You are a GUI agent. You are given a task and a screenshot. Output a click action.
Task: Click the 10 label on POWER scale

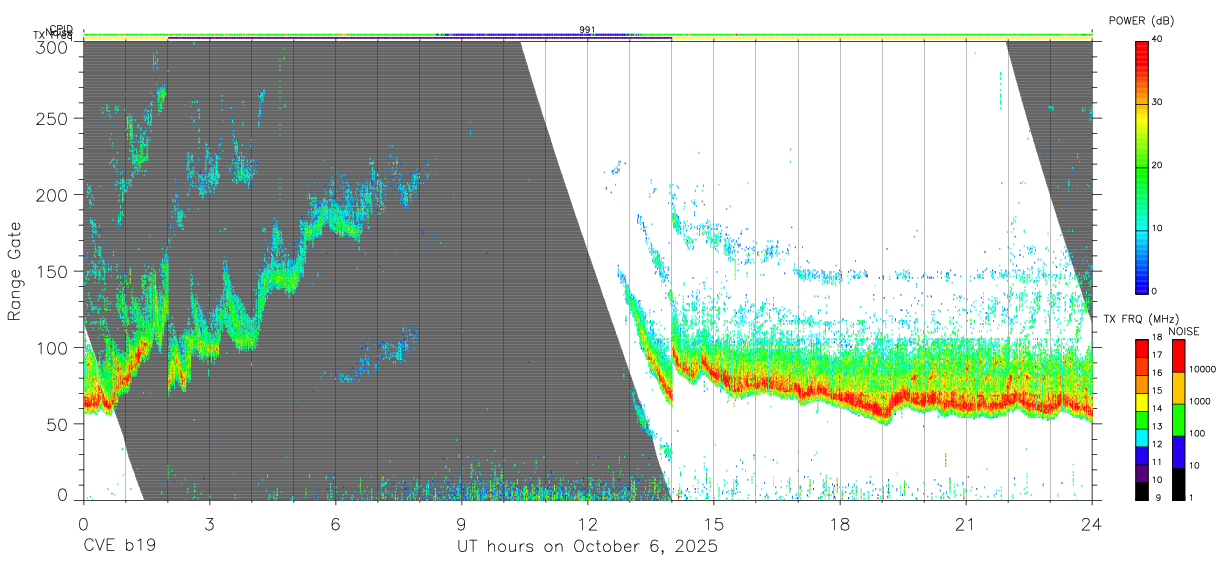coord(1159,229)
